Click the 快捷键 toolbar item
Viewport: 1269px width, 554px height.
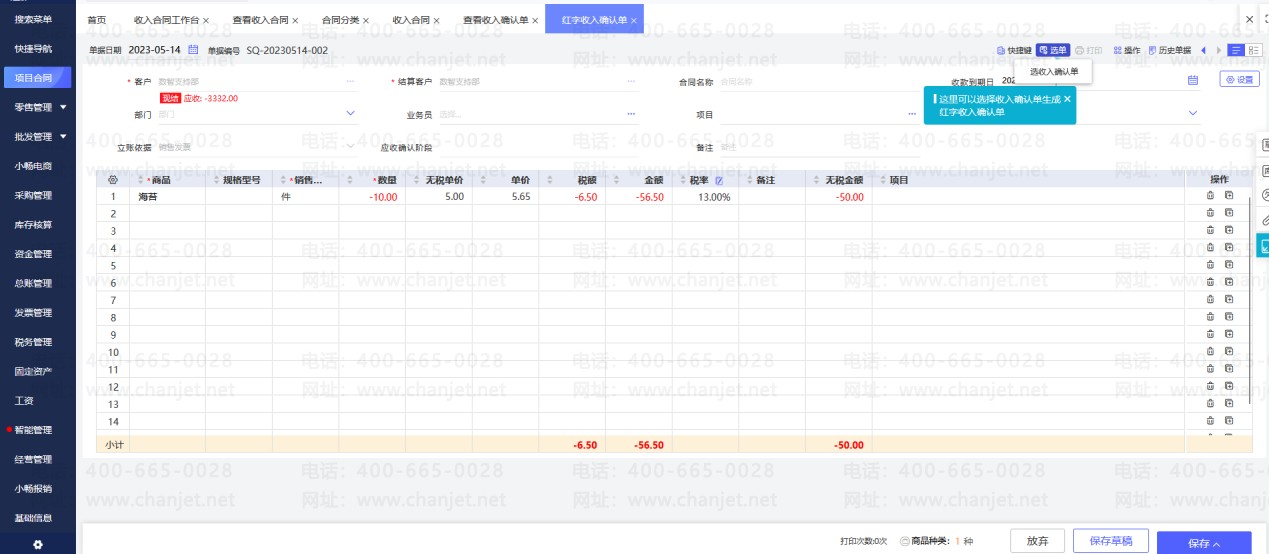1014,50
